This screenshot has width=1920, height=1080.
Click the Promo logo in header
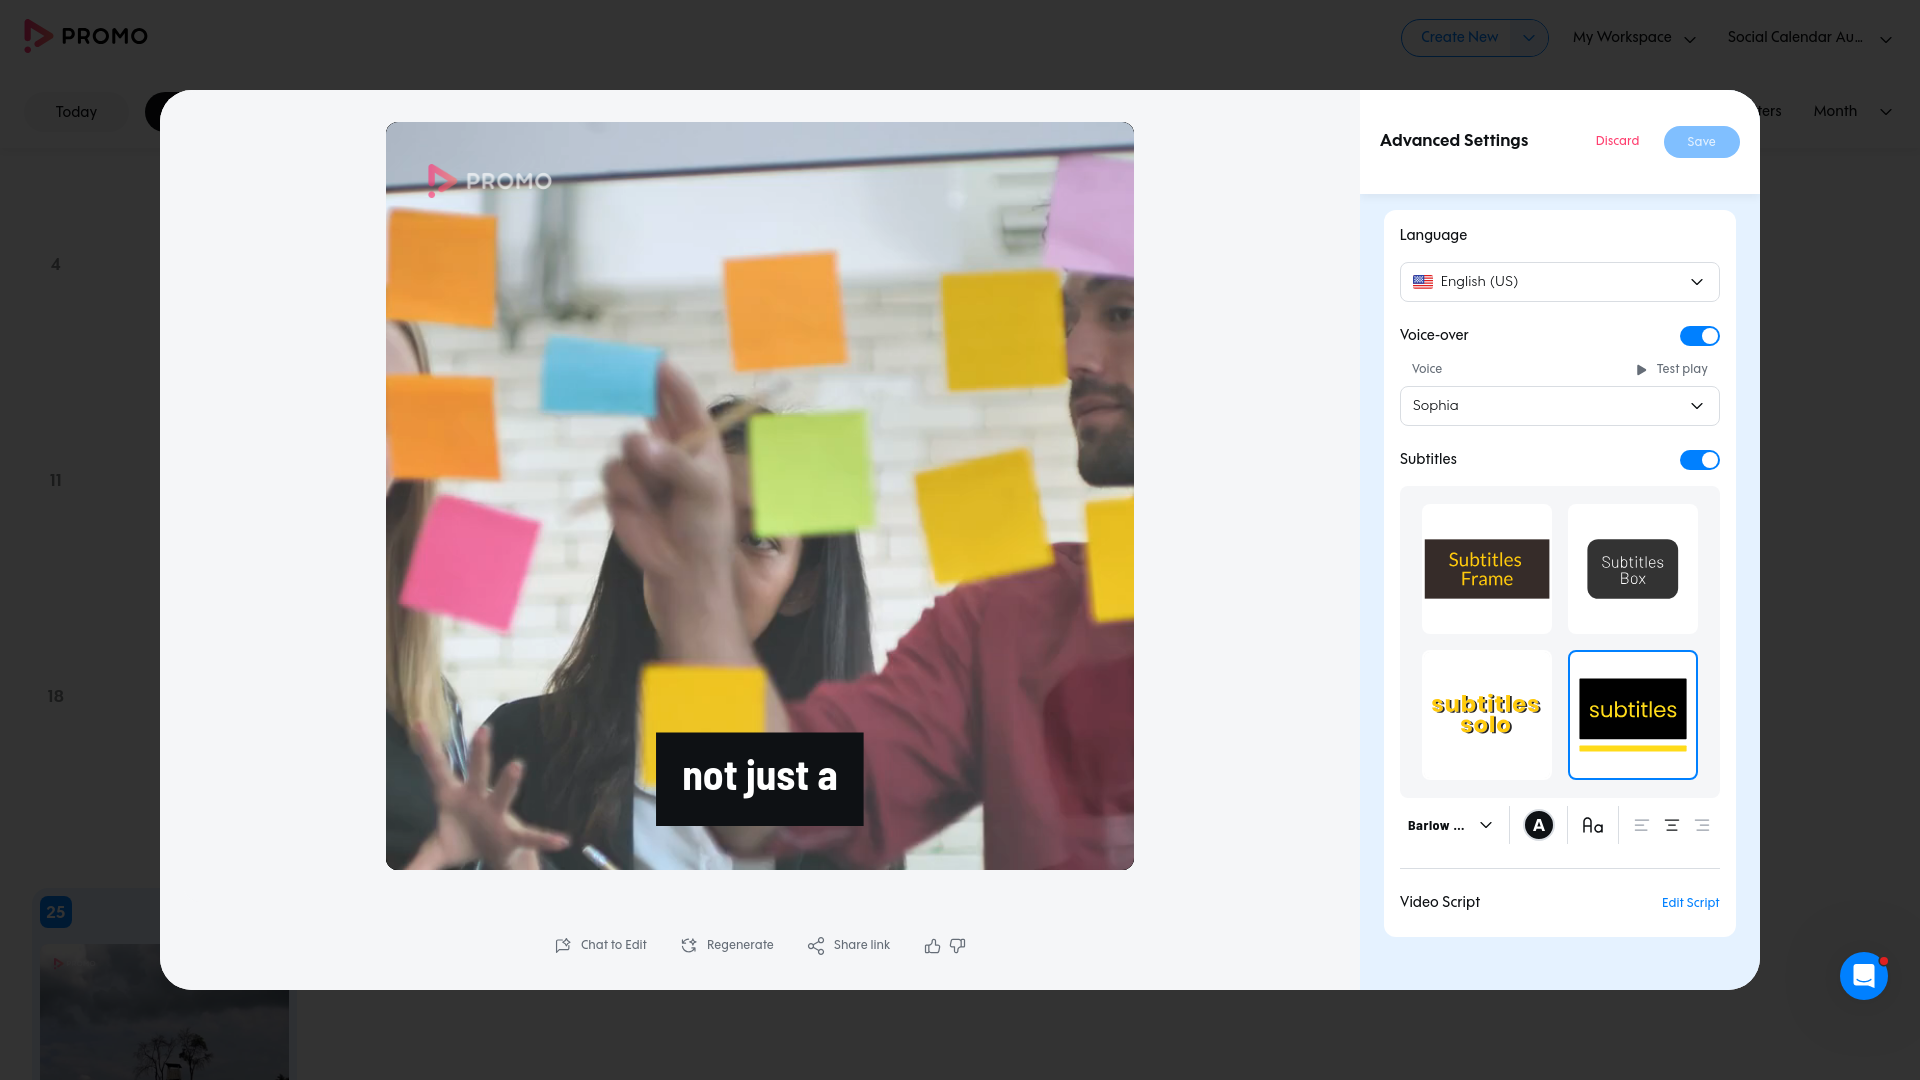[86, 36]
